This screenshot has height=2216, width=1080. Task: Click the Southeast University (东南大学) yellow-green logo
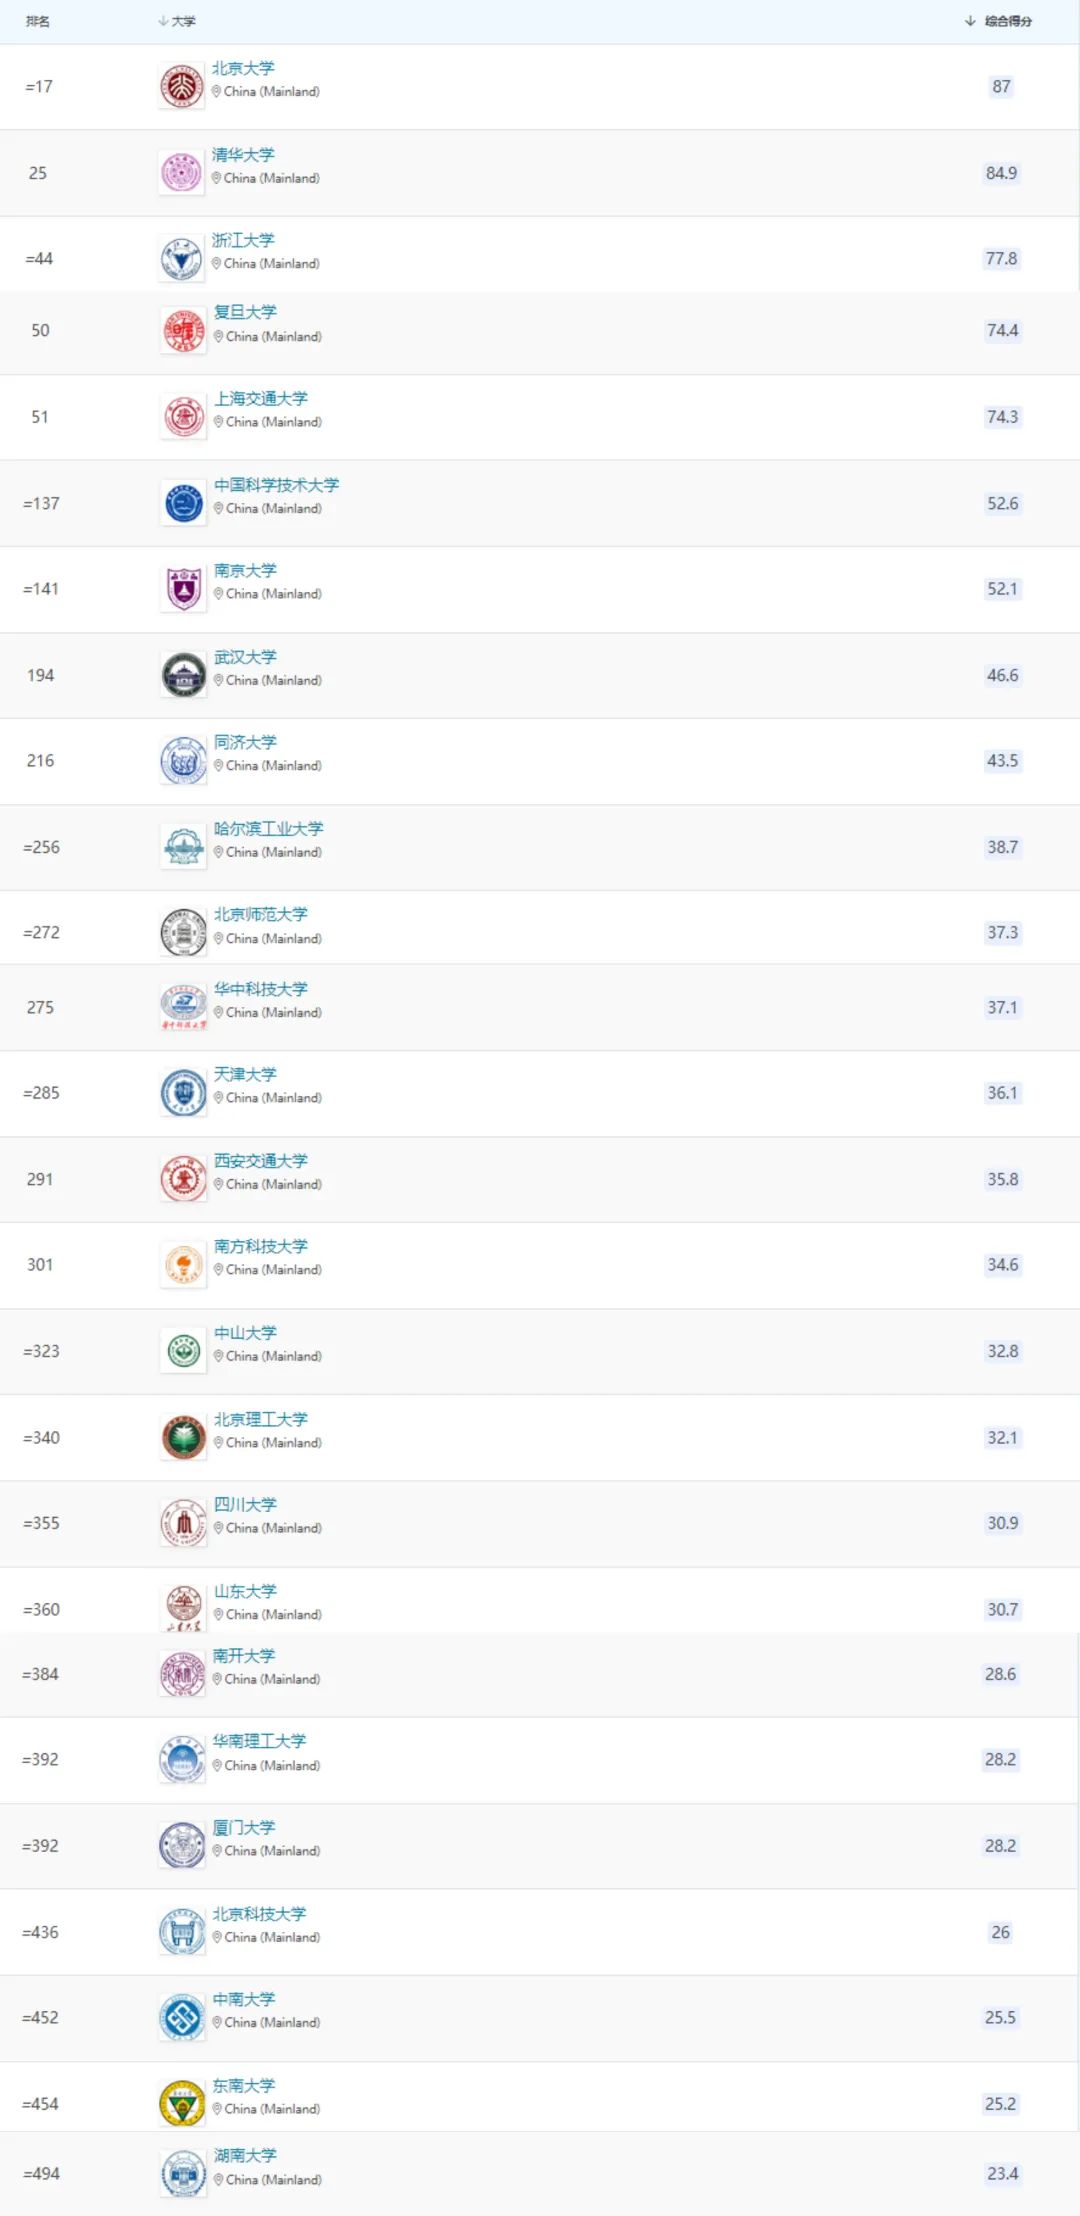181,2104
